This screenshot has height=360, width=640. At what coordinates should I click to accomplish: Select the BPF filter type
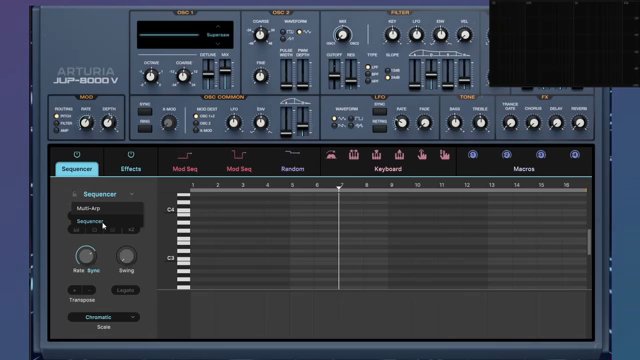(x=368, y=74)
